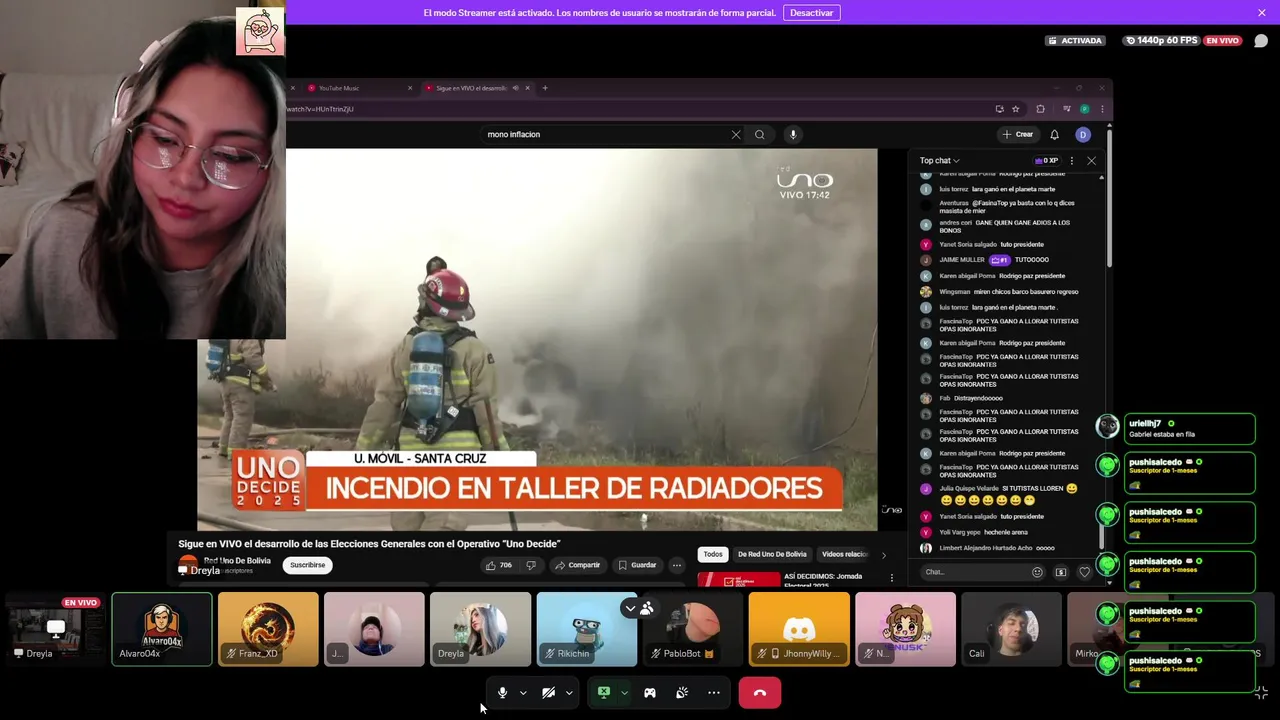The height and width of the screenshot is (720, 1280).
Task: Open screen share options arrow
Action: tap(624, 693)
